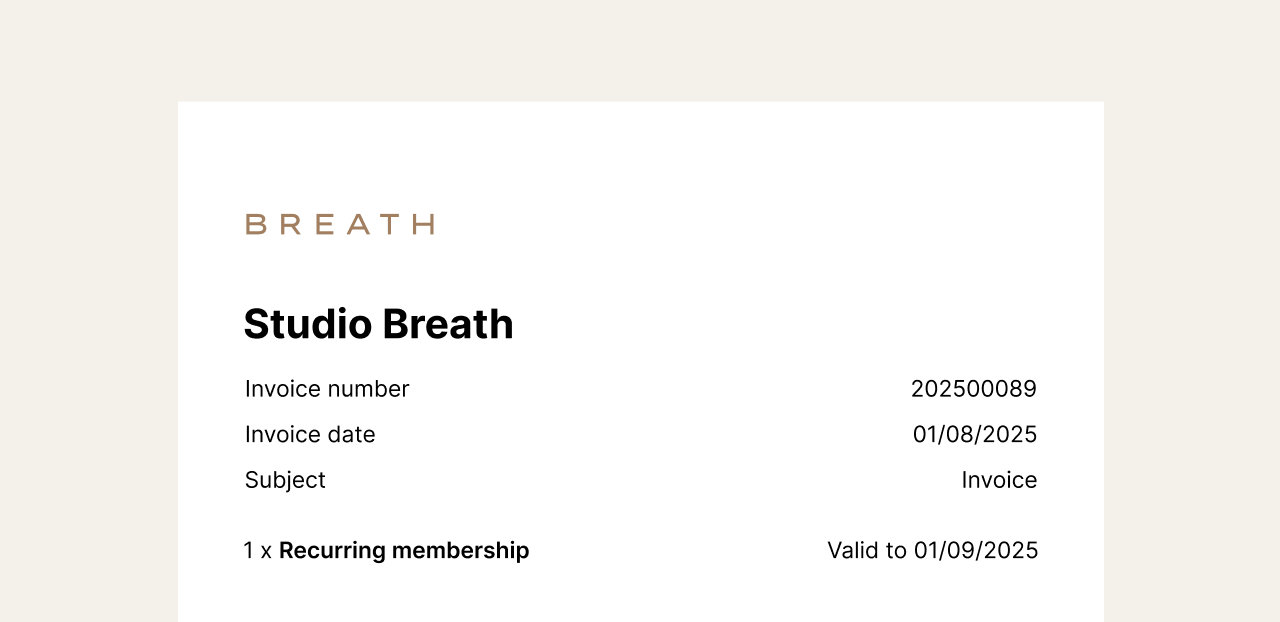
Task: Click the letter B in logo
Action: pos(254,224)
